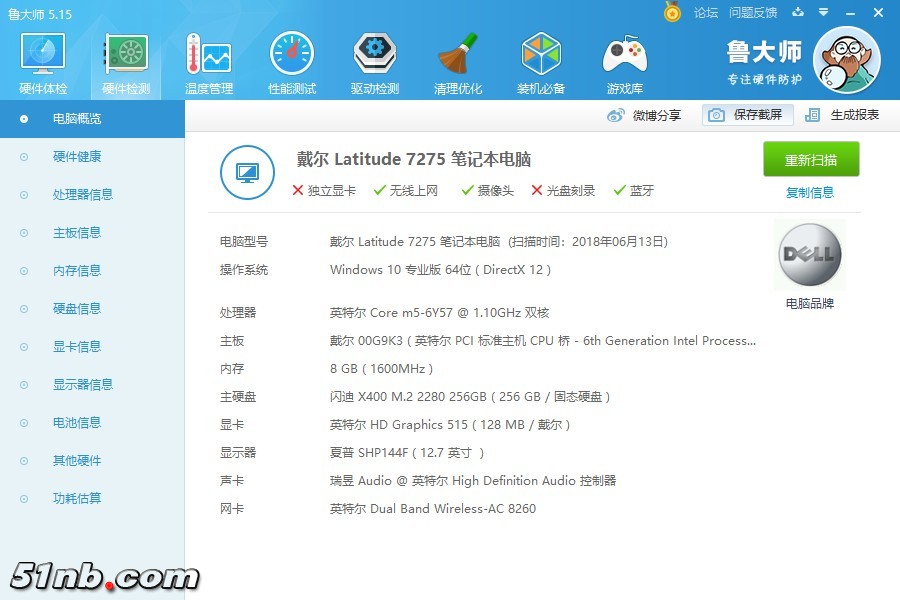Browse the 游戏库 game library
The width and height of the screenshot is (900, 600).
pos(624,60)
